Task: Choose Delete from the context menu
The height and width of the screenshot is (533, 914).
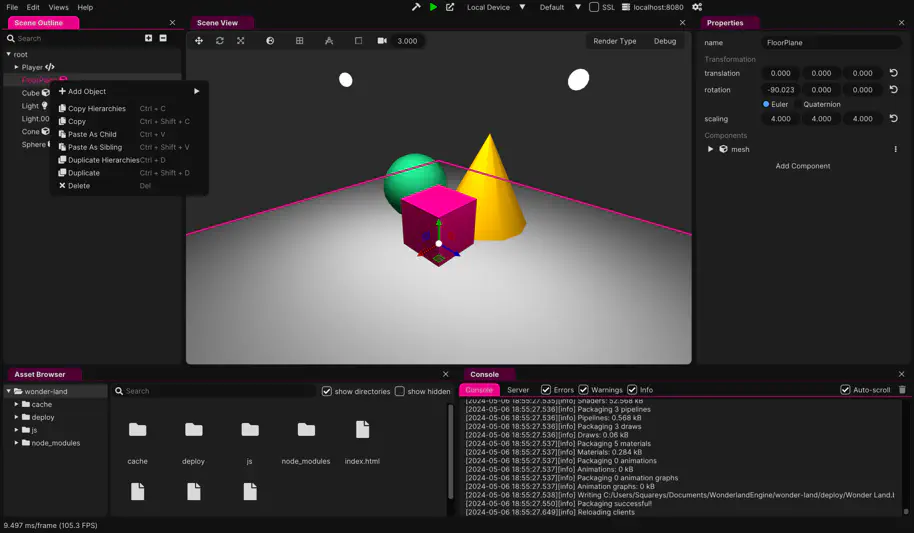Action: [x=78, y=186]
